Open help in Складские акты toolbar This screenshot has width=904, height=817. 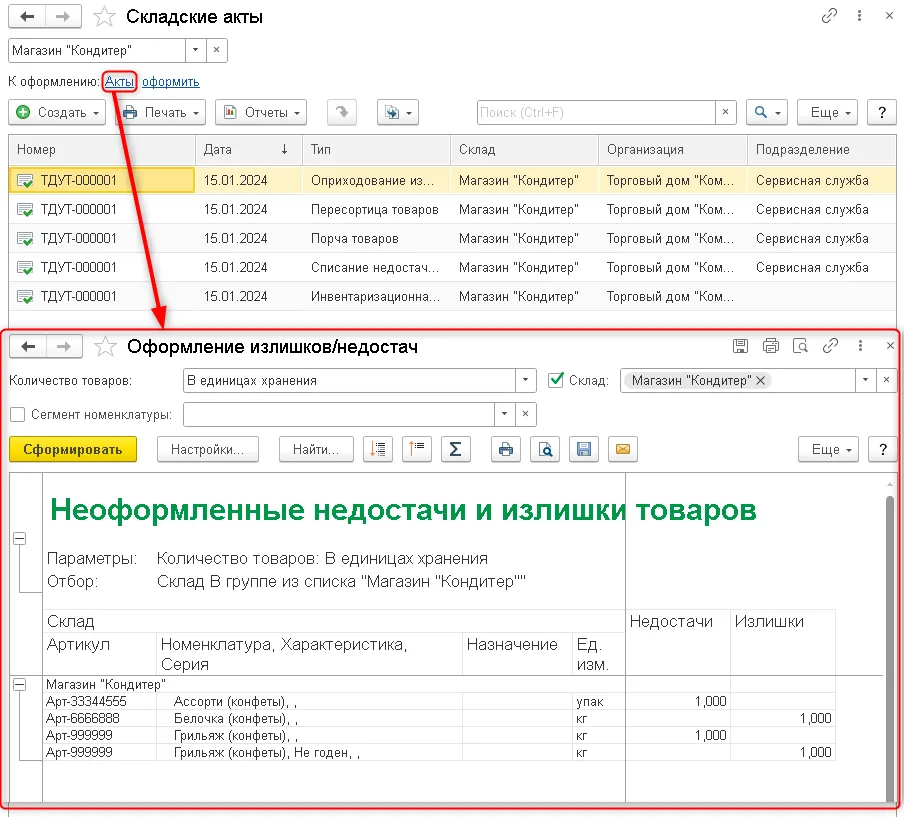882,112
